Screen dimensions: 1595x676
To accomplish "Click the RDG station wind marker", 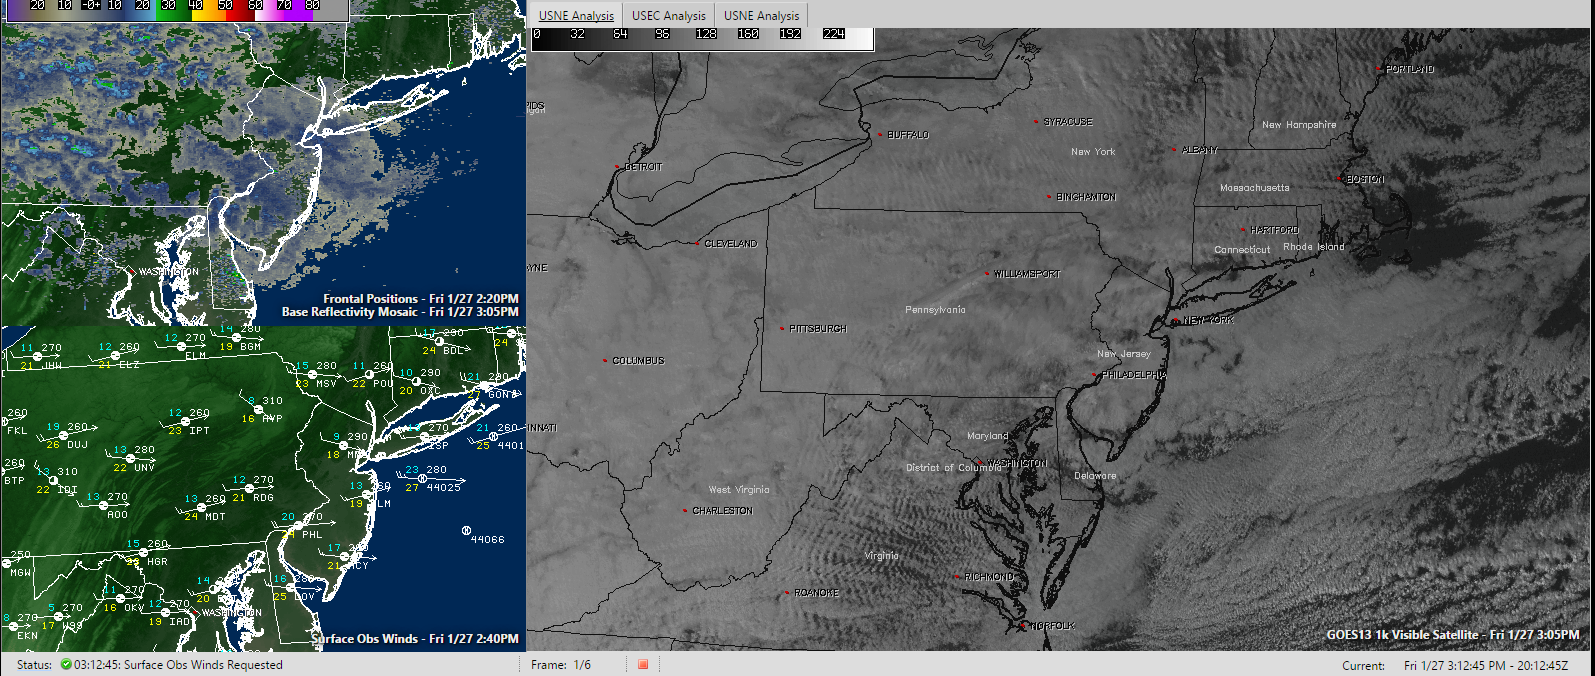I will pos(249,488).
